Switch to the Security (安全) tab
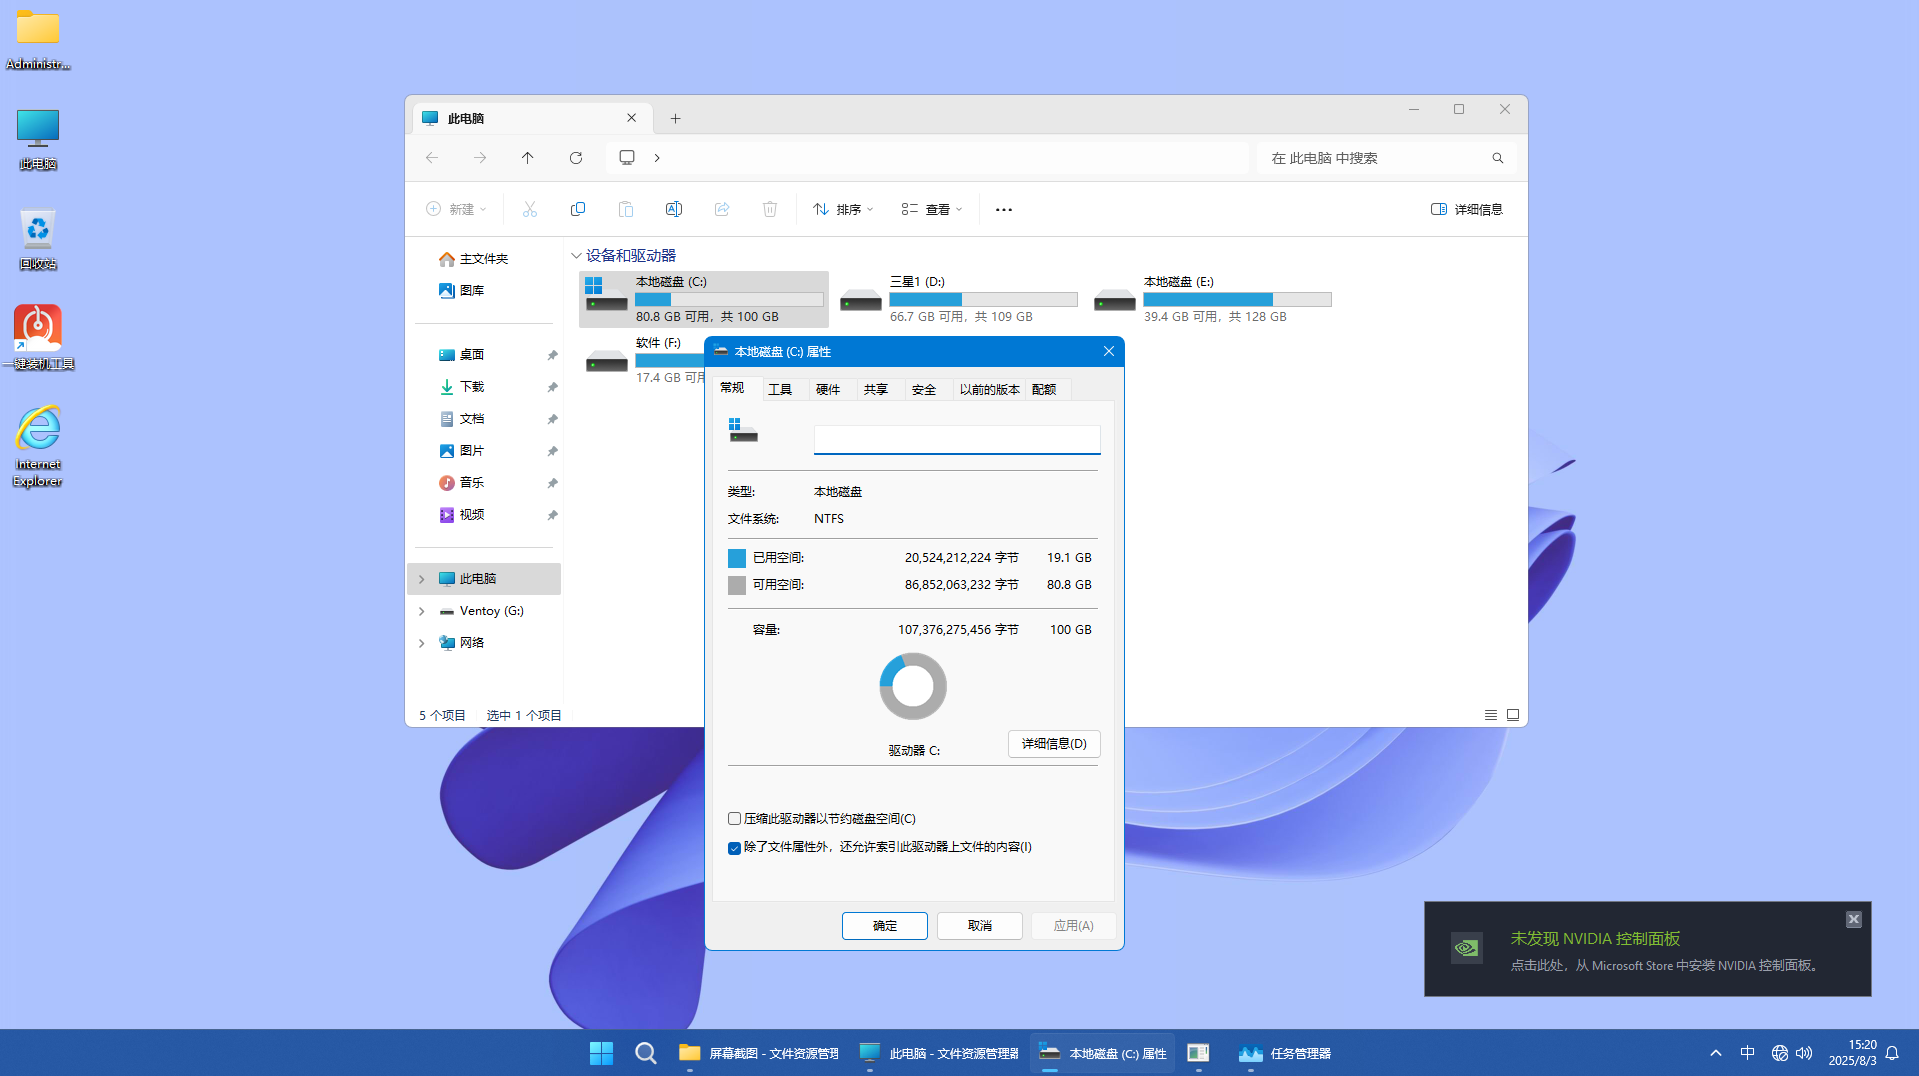Screen dimensions: 1919x1076 click(x=924, y=390)
